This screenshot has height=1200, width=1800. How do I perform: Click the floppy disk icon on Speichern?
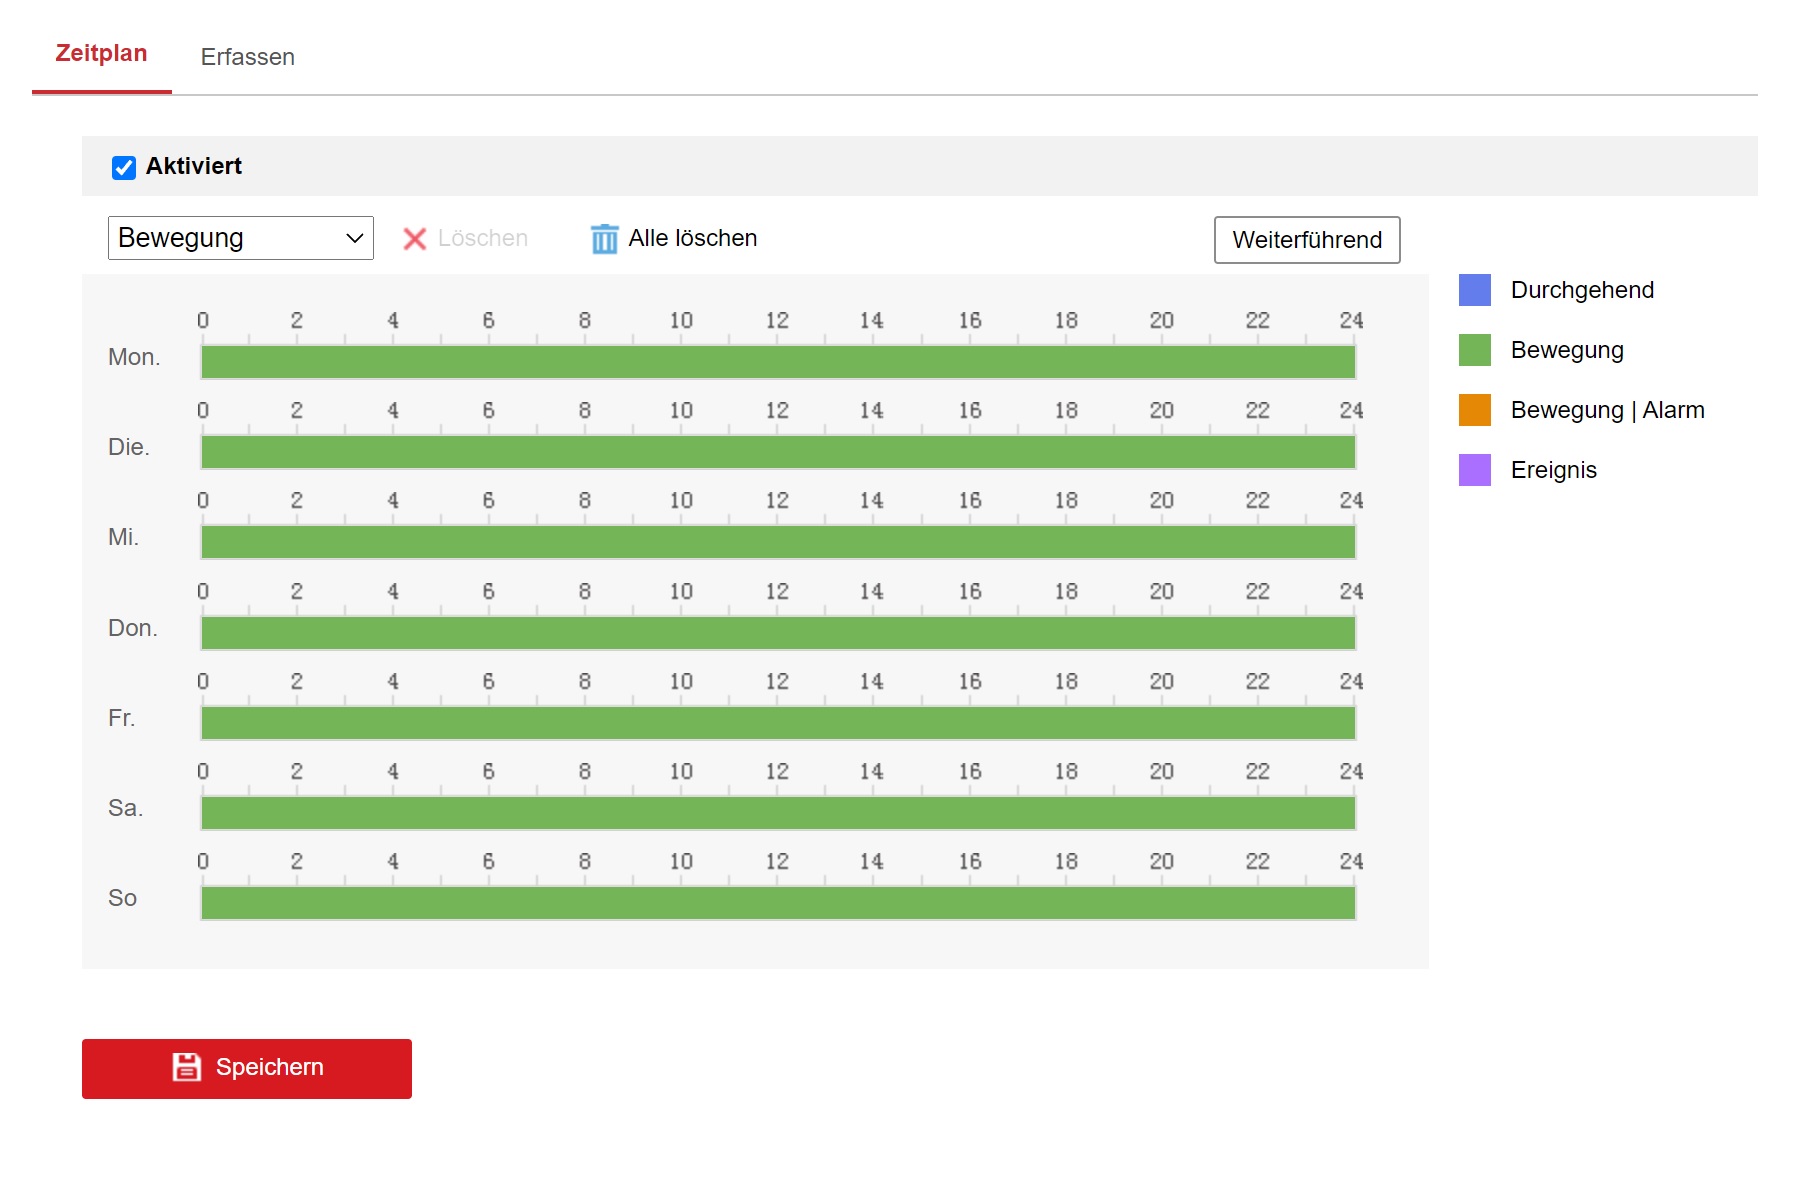(x=187, y=1067)
